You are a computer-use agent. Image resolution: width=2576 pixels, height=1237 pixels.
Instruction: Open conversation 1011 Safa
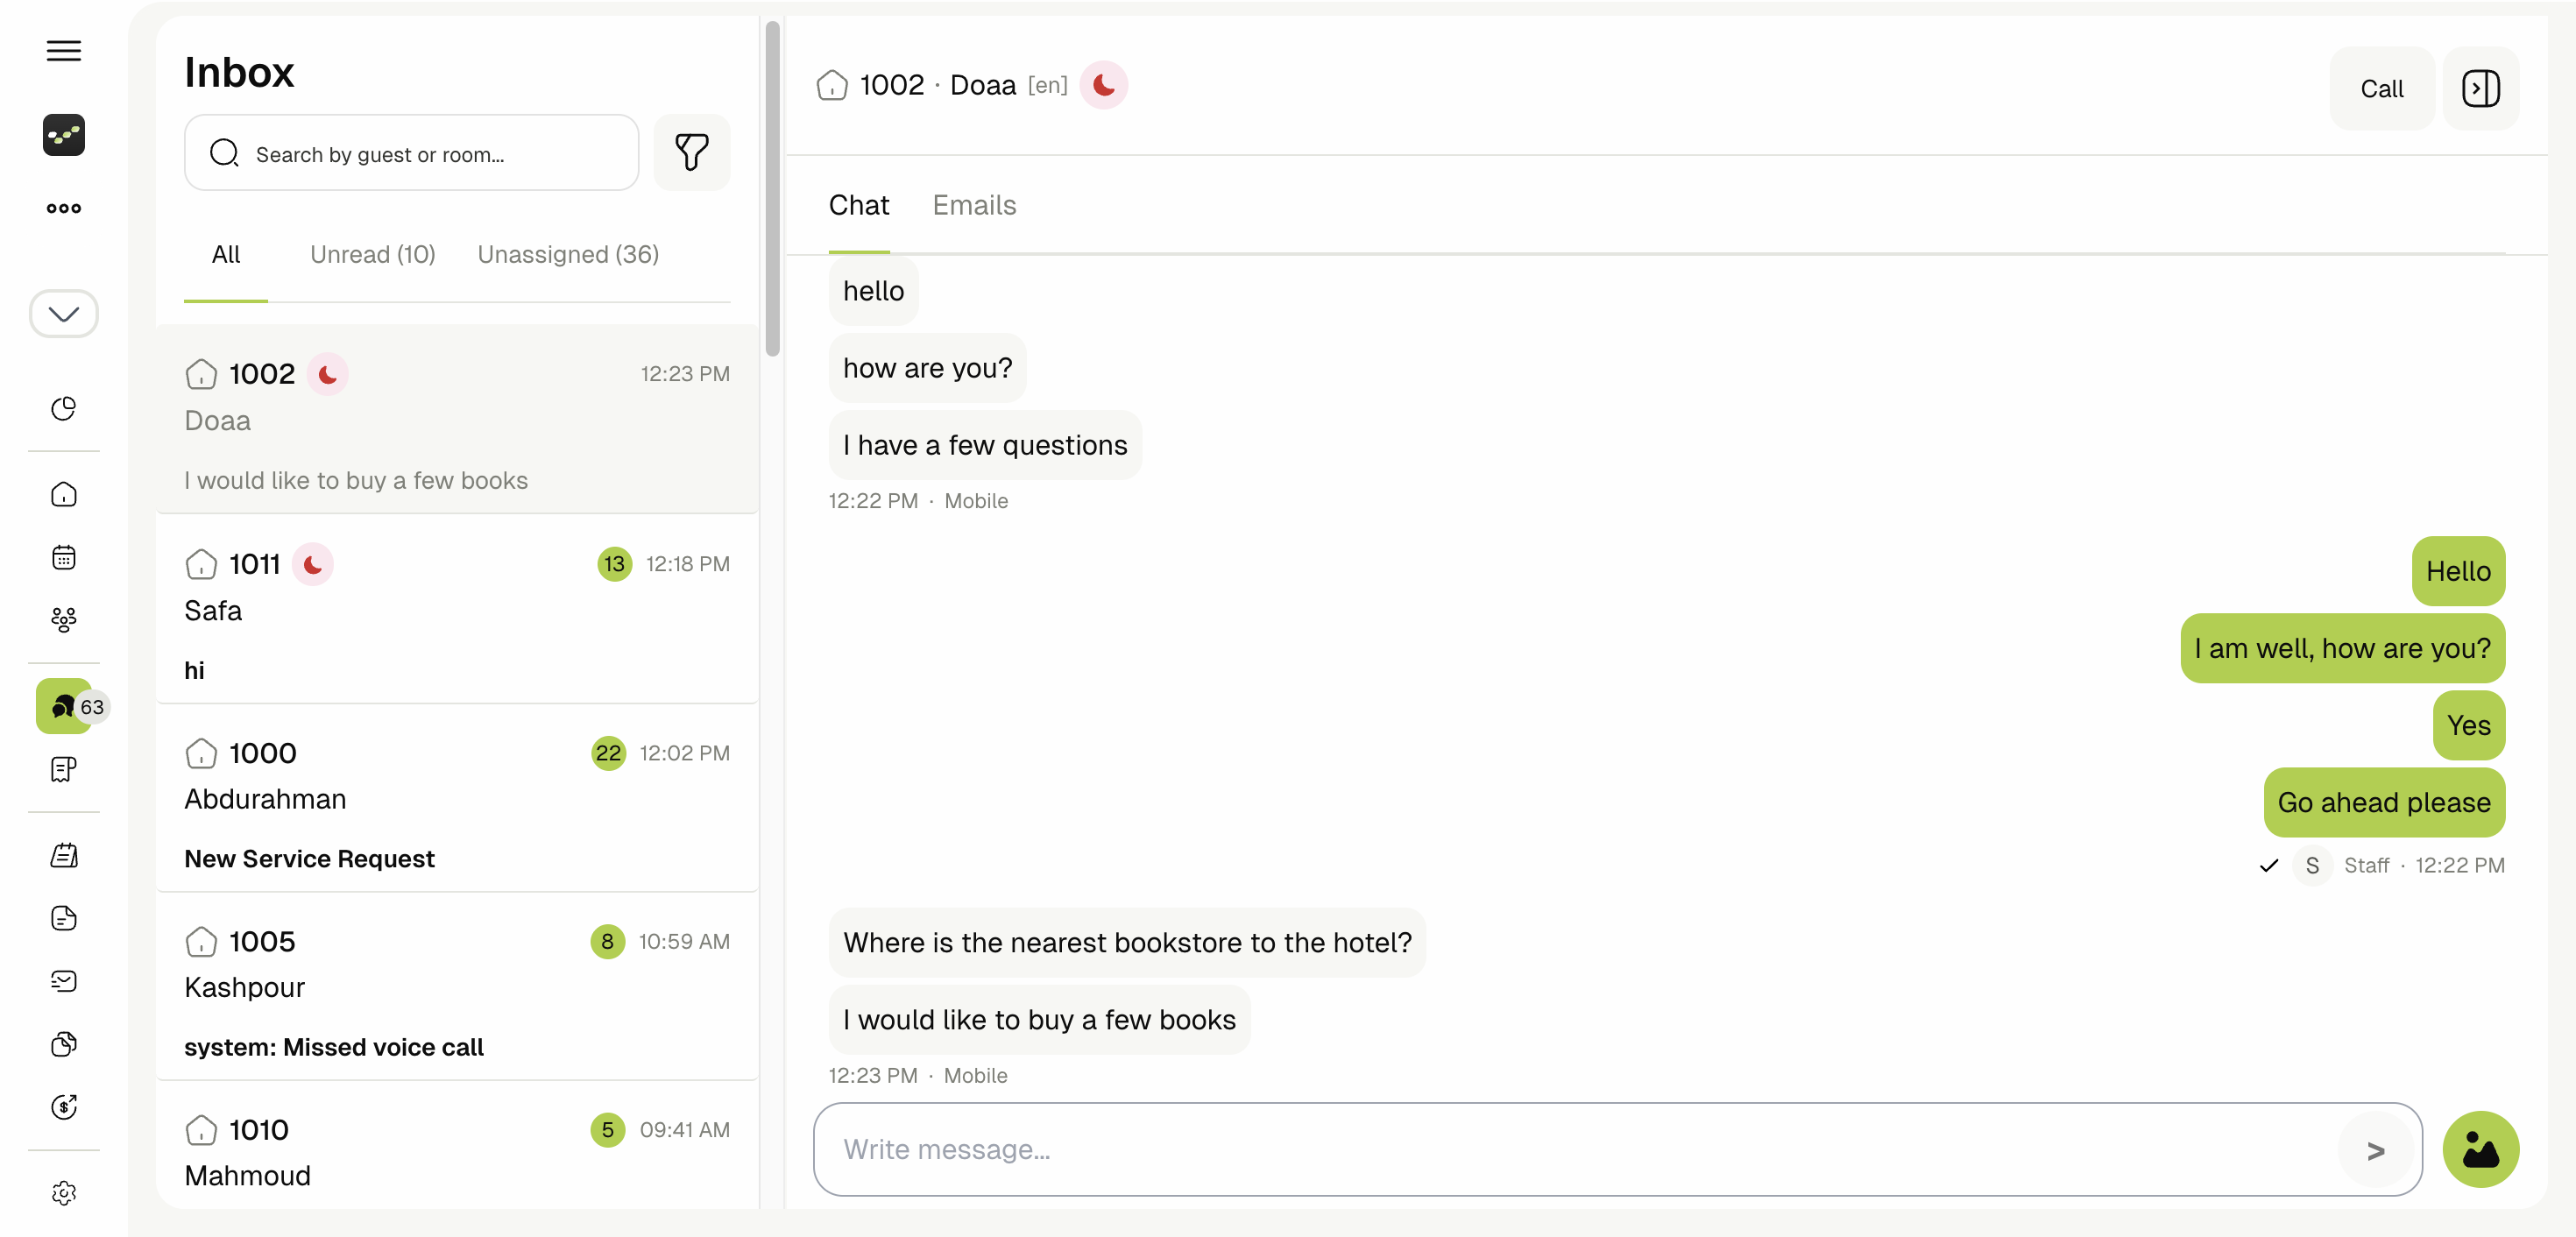click(457, 610)
